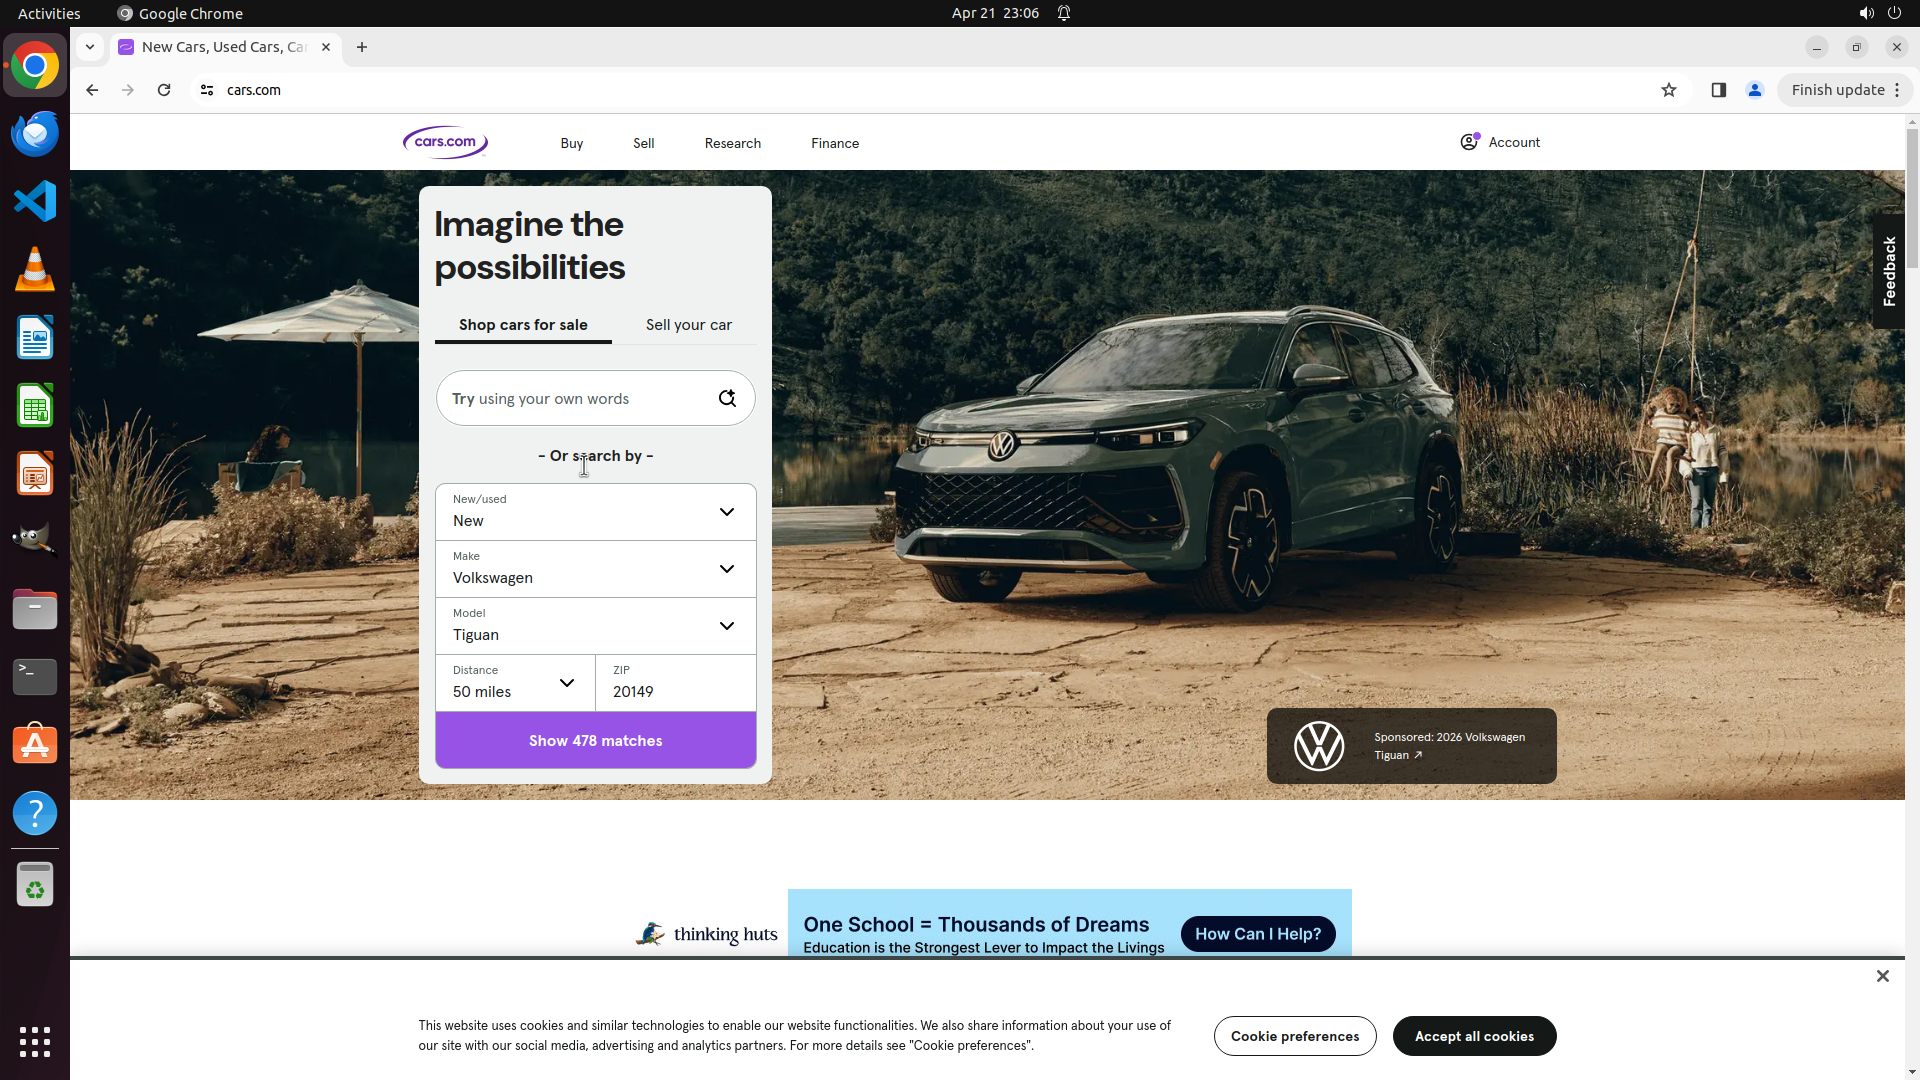Switch to the Sell your car tab
The height and width of the screenshot is (1080, 1920).
[689, 325]
